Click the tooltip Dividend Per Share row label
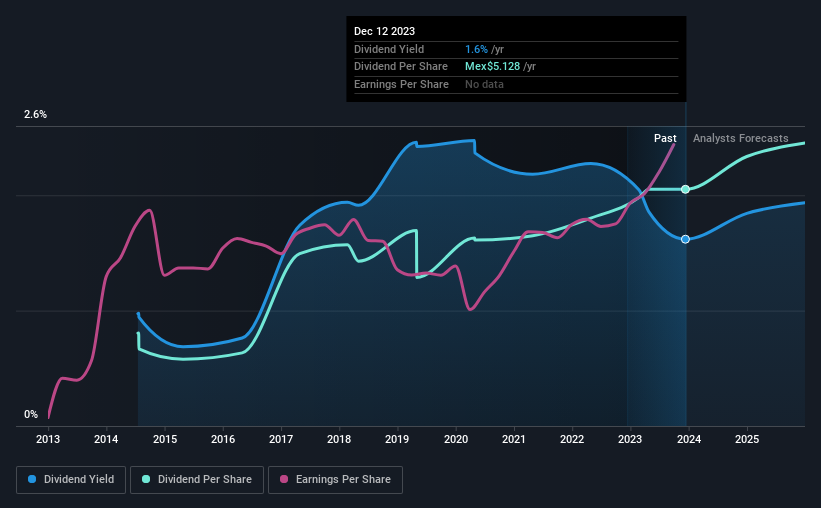This screenshot has width=821, height=508. click(401, 67)
